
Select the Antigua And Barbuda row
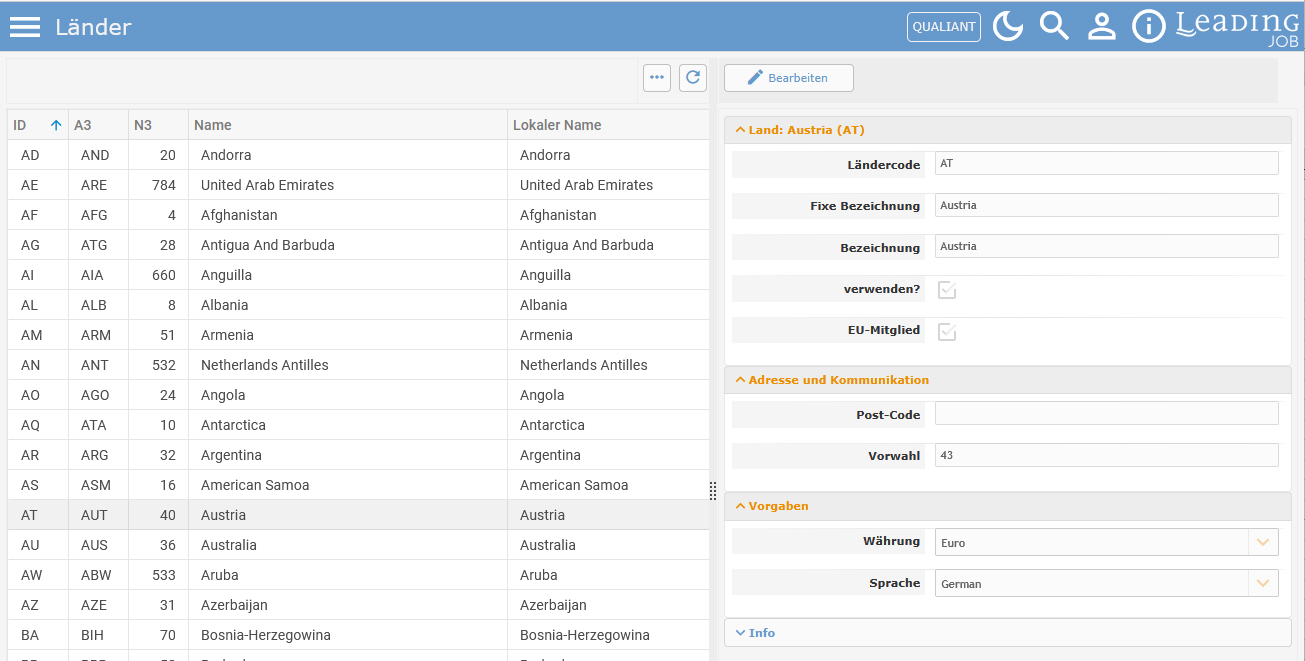coord(358,245)
